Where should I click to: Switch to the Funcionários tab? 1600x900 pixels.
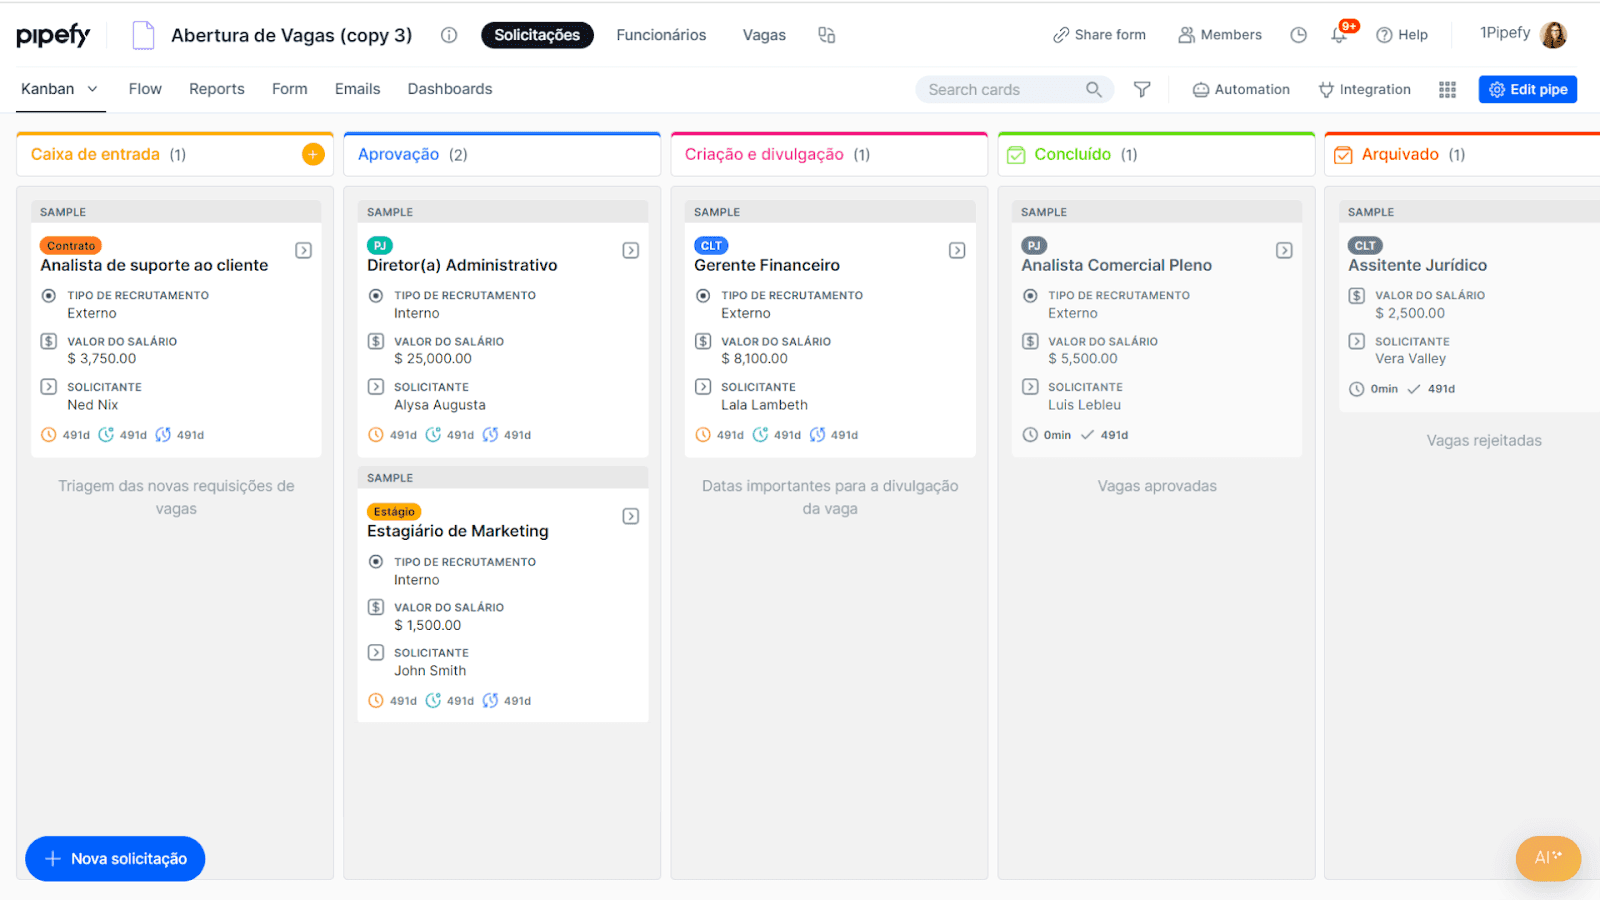661,34
